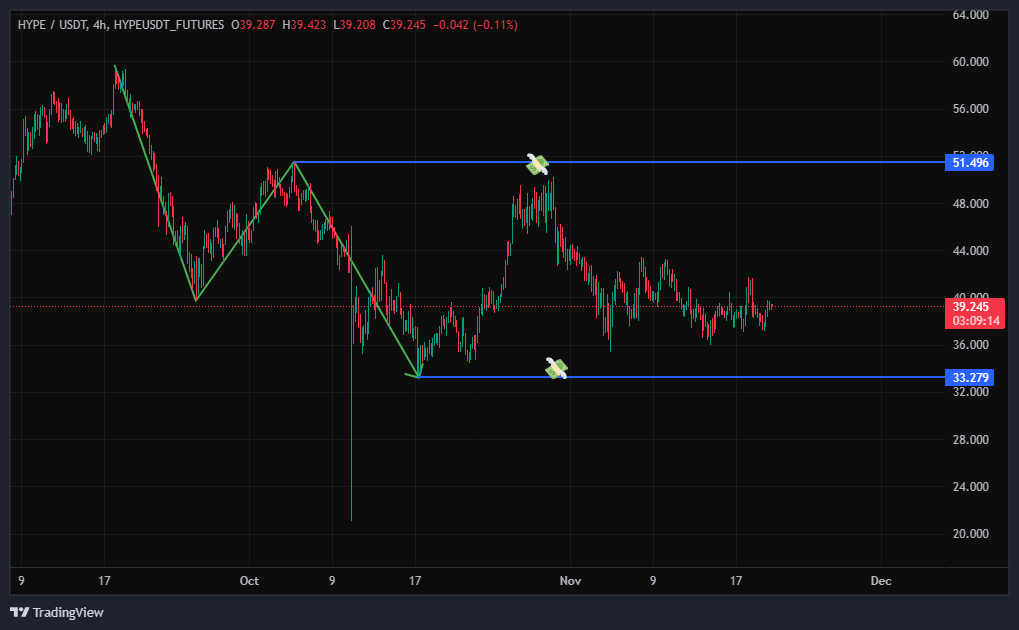Click the Dec label on the time axis

point(880,581)
